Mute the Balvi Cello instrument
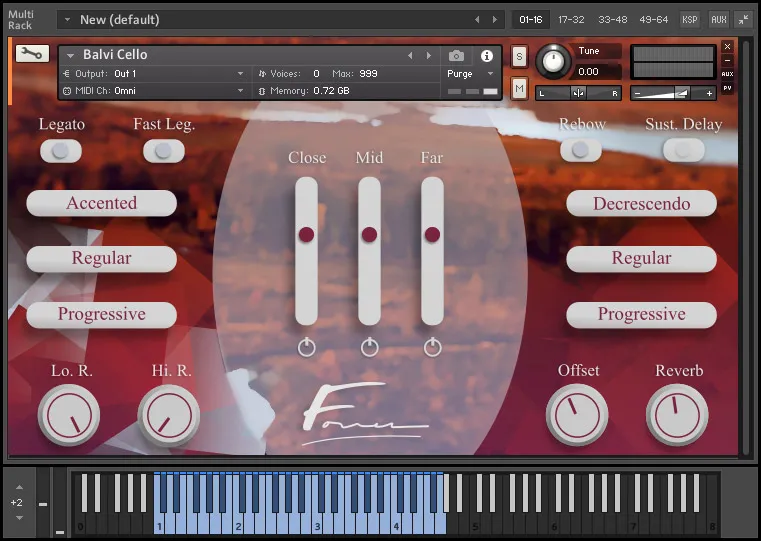The height and width of the screenshot is (541, 761). [519, 89]
